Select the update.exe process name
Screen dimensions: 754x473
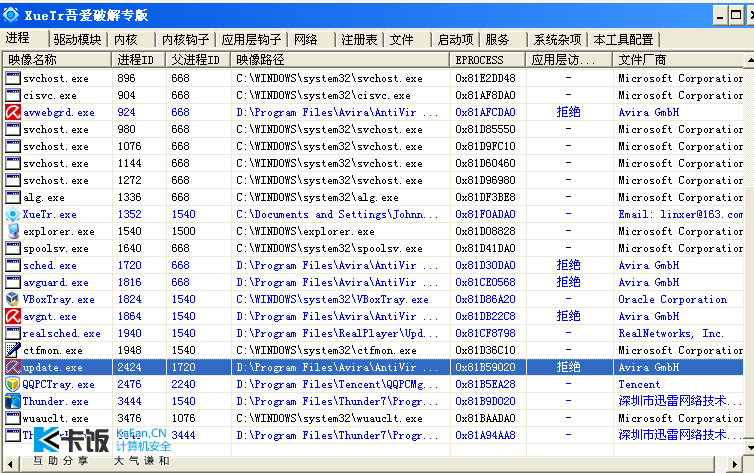(x=52, y=368)
